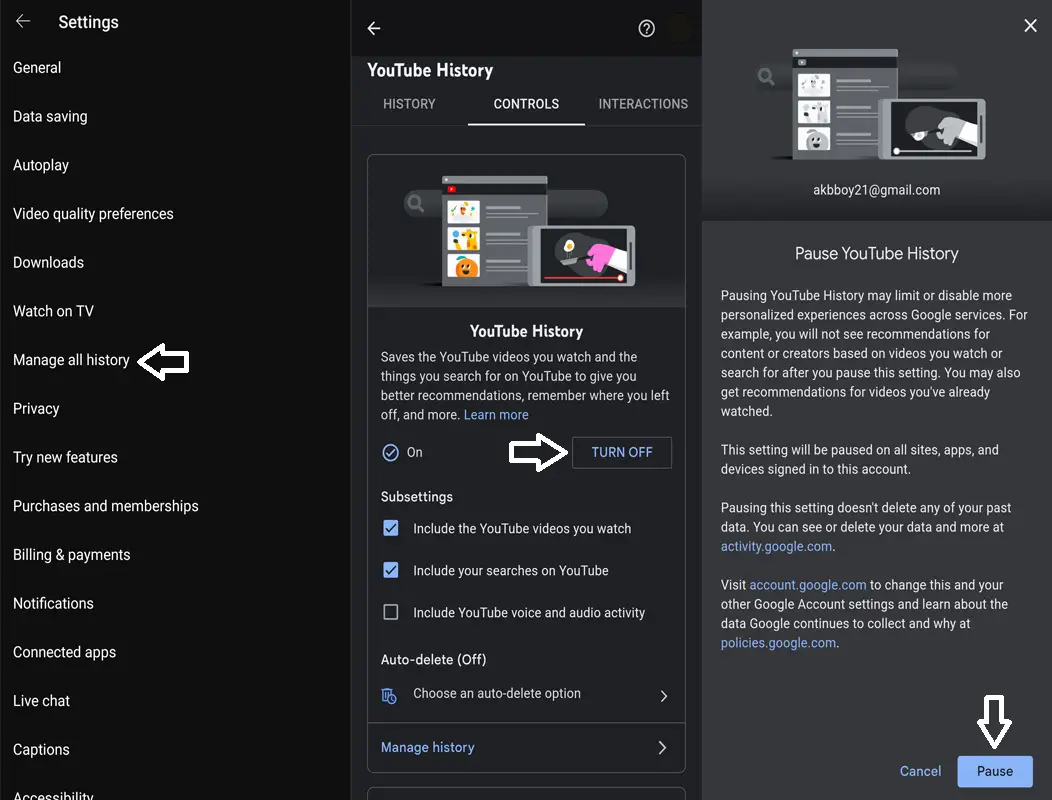Toggle Include the YouTube videos you watch
1052x800 pixels.
390,528
